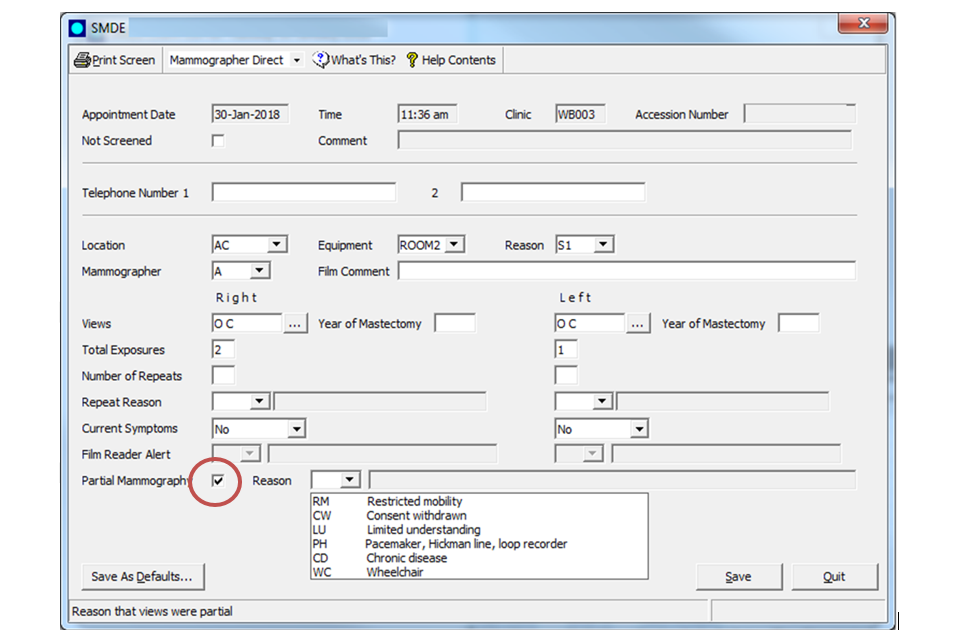Click into the Film Comment field
This screenshot has height=640, width=960.
tap(626, 271)
